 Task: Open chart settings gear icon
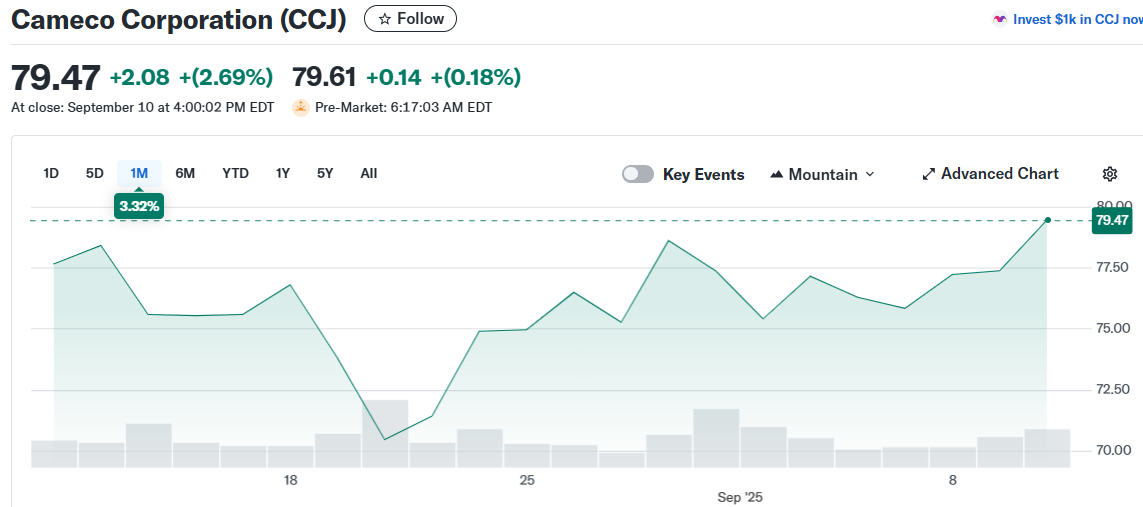pyautogui.click(x=1109, y=174)
